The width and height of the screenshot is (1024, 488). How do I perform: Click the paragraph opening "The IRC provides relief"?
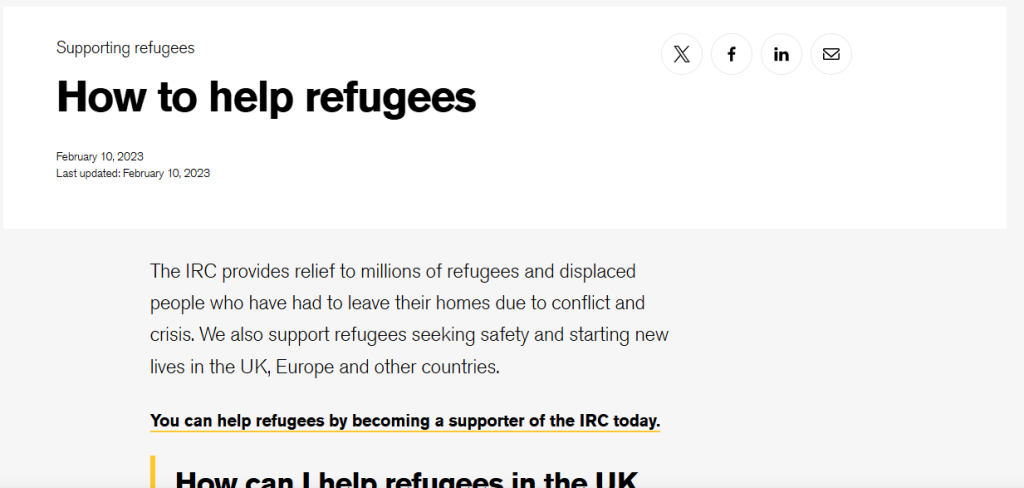(409, 319)
